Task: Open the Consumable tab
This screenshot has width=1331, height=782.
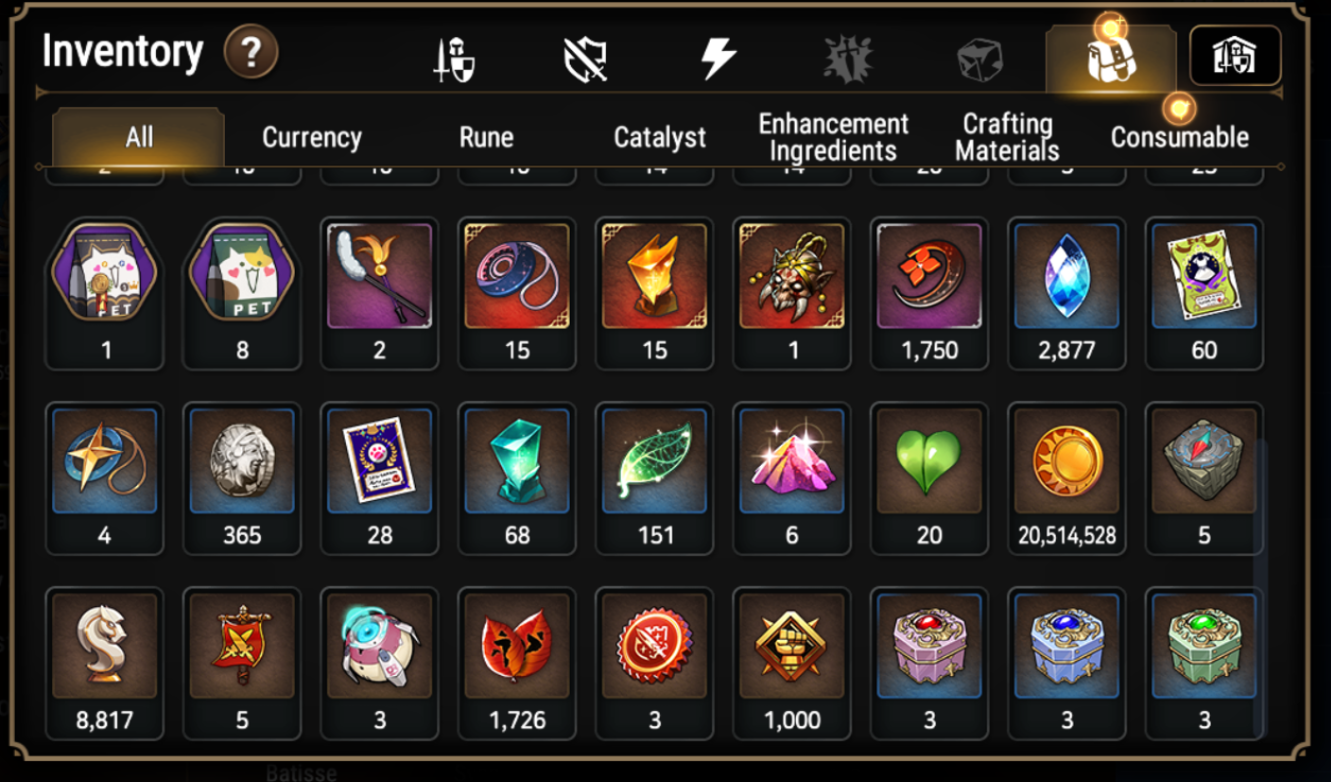Action: (1179, 137)
